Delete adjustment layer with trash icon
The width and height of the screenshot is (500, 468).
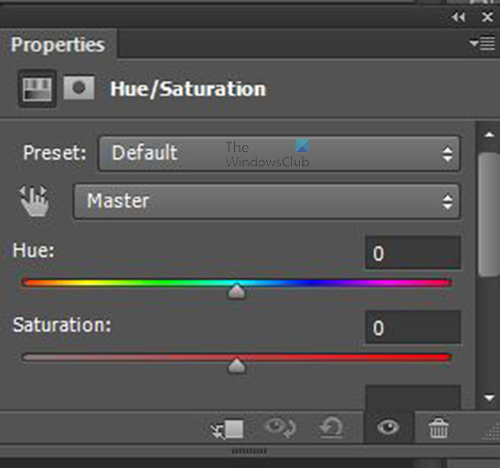438,428
